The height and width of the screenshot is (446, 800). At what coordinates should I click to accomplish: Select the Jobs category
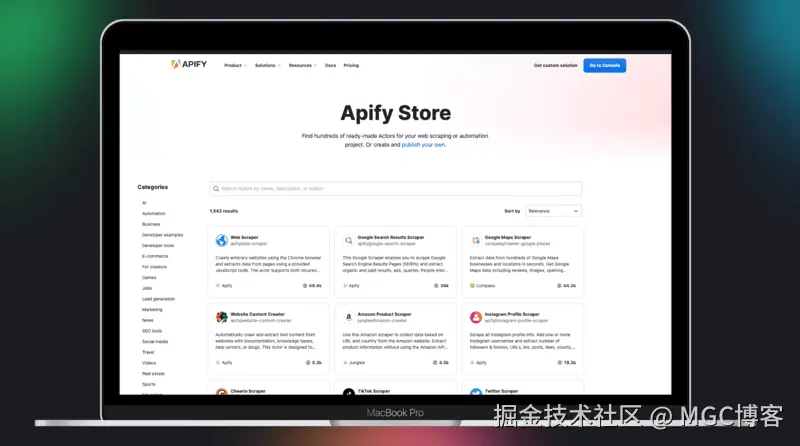coord(147,288)
